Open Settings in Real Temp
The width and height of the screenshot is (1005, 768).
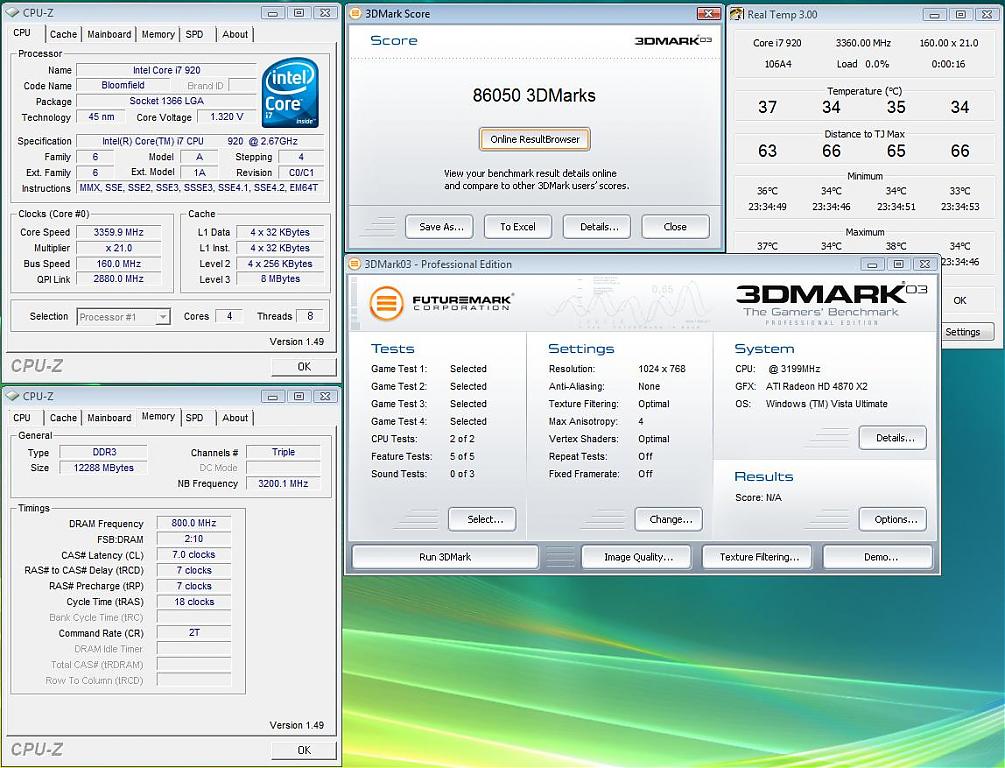pos(967,332)
